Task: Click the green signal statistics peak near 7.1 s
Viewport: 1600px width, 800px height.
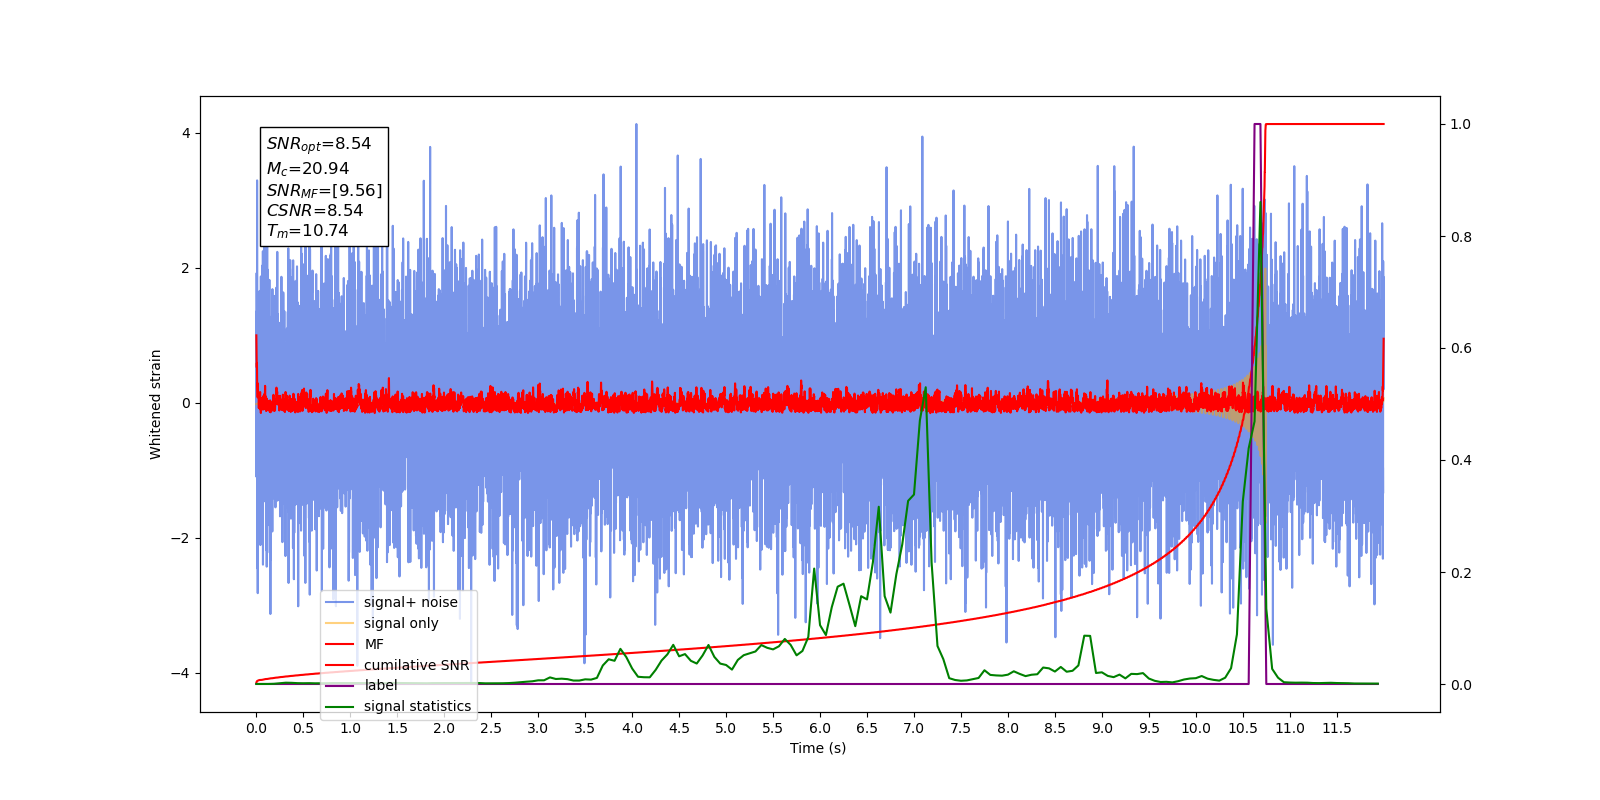Action: click(925, 389)
